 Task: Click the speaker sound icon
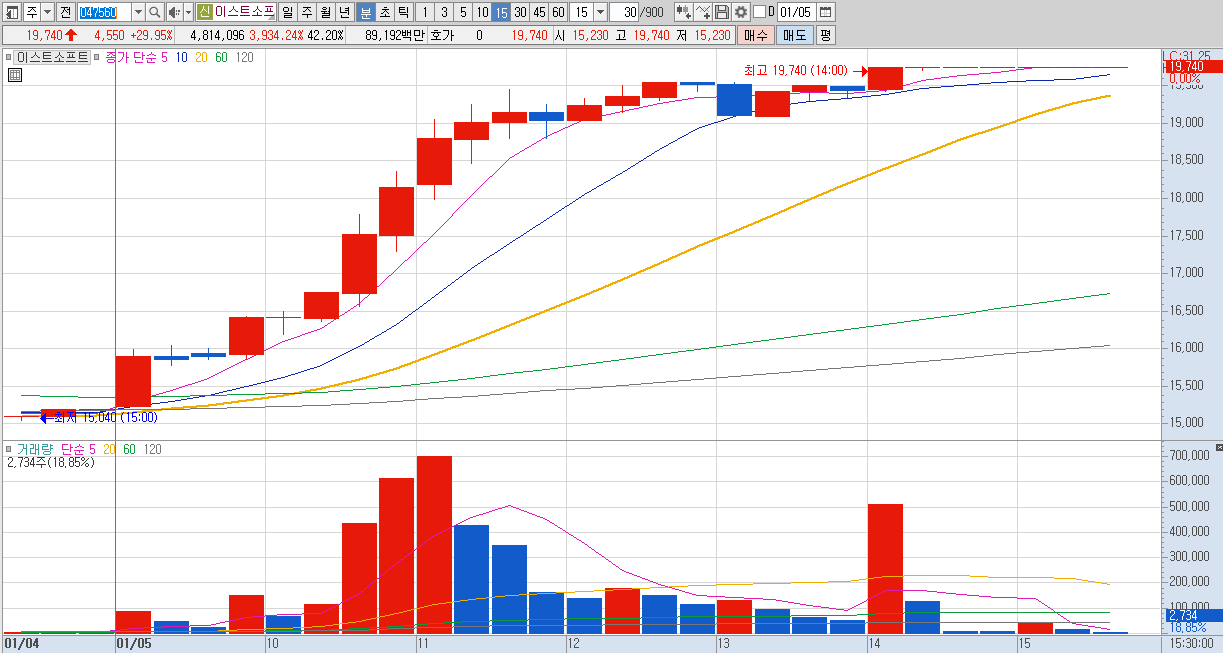point(173,12)
